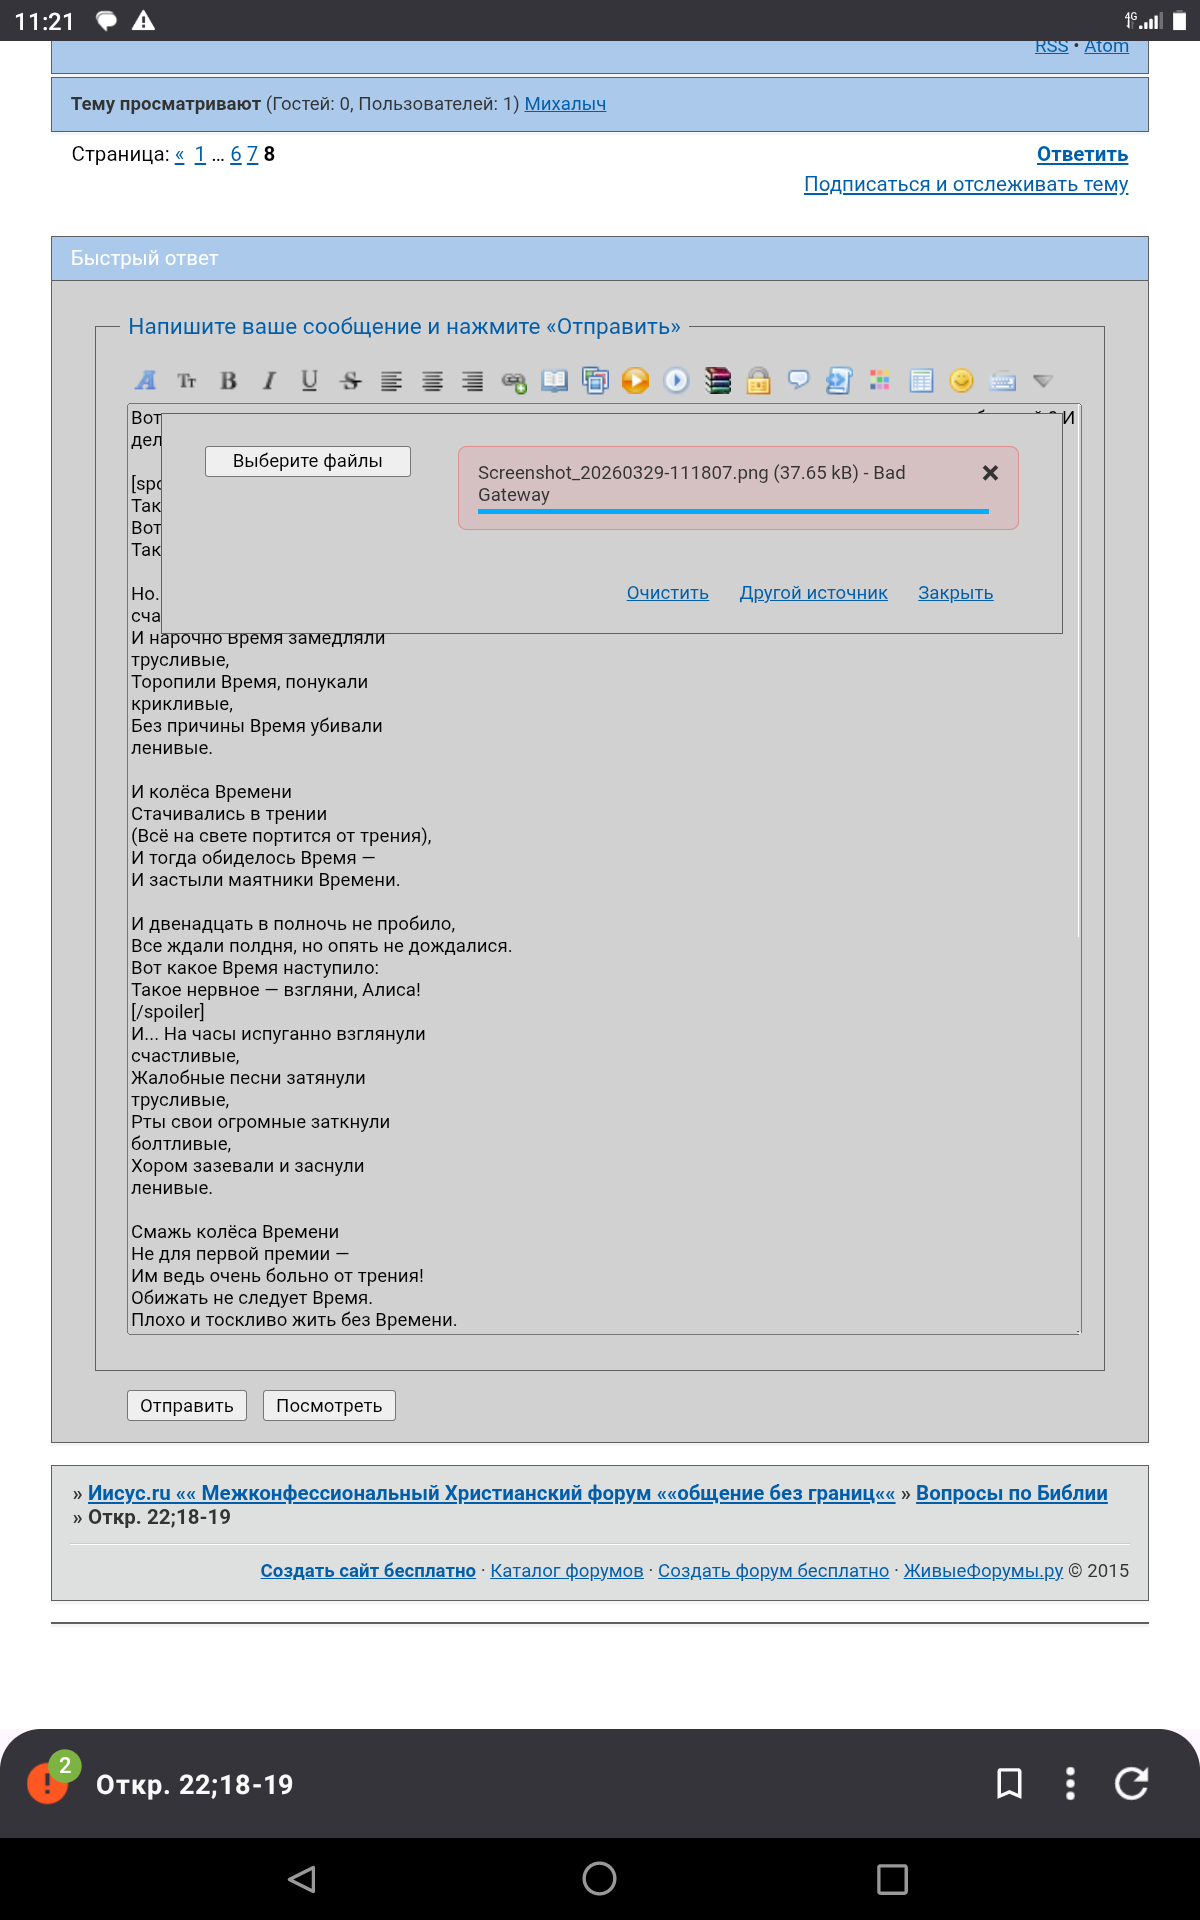Click the stacked images toolbar icon
The image size is (1200, 1920).
point(595,381)
